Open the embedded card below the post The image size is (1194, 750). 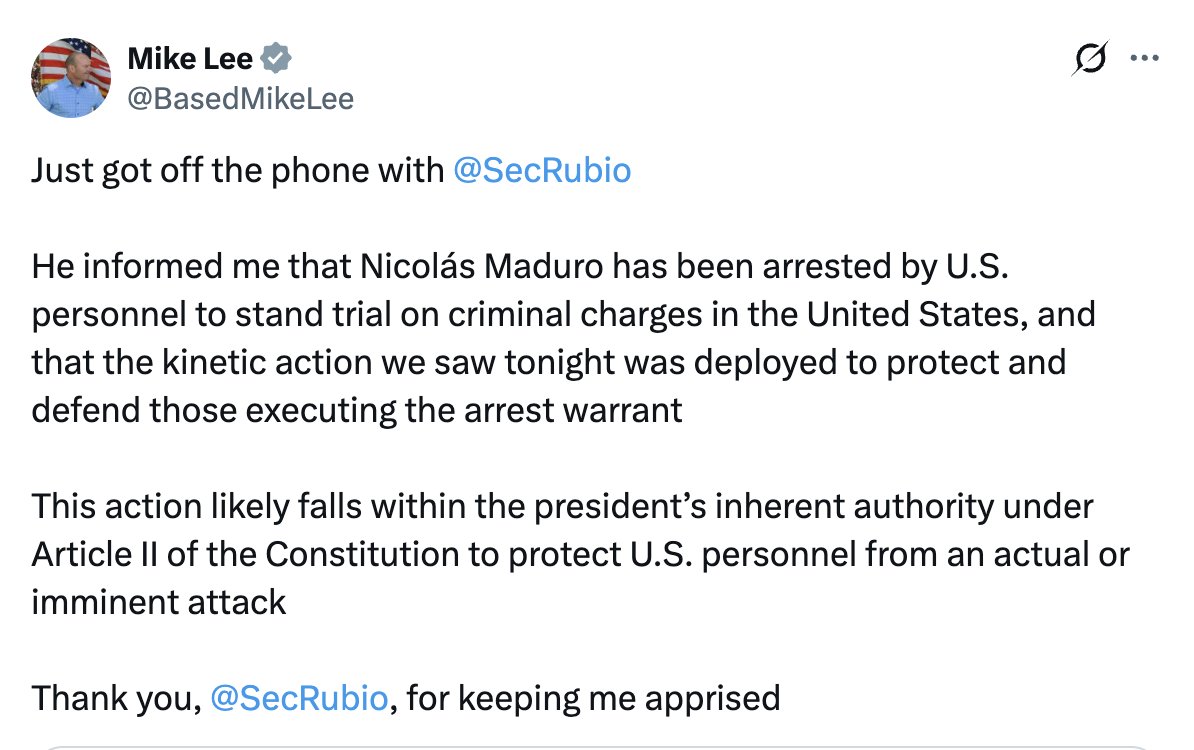[596, 745]
